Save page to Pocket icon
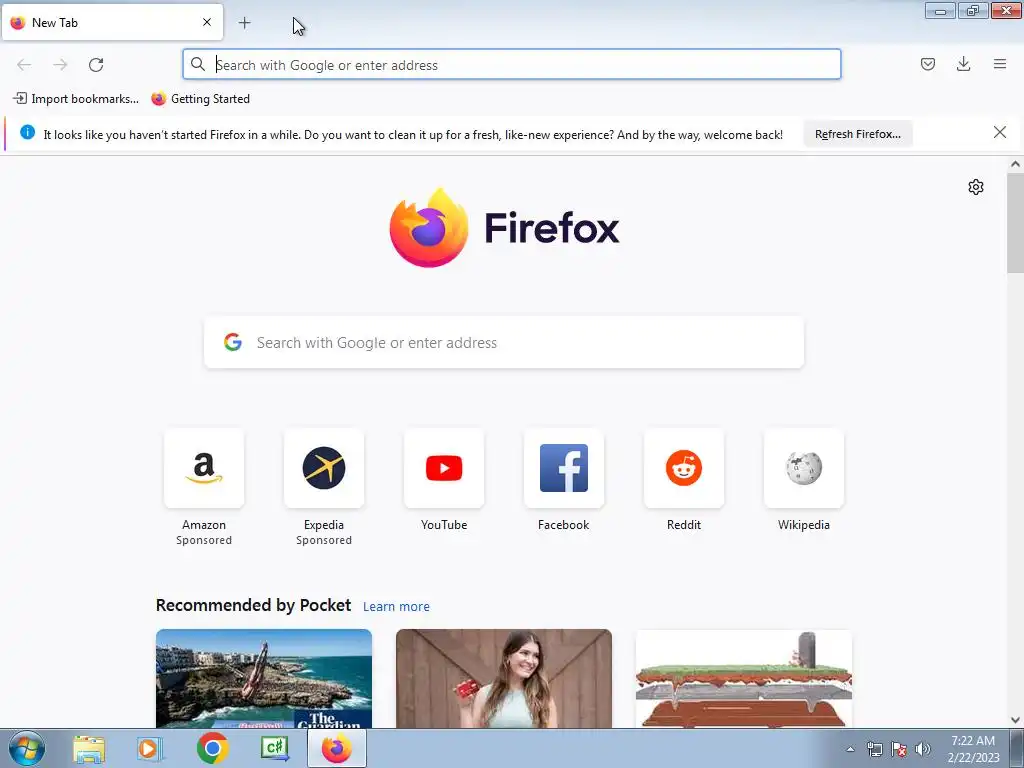 (x=928, y=64)
